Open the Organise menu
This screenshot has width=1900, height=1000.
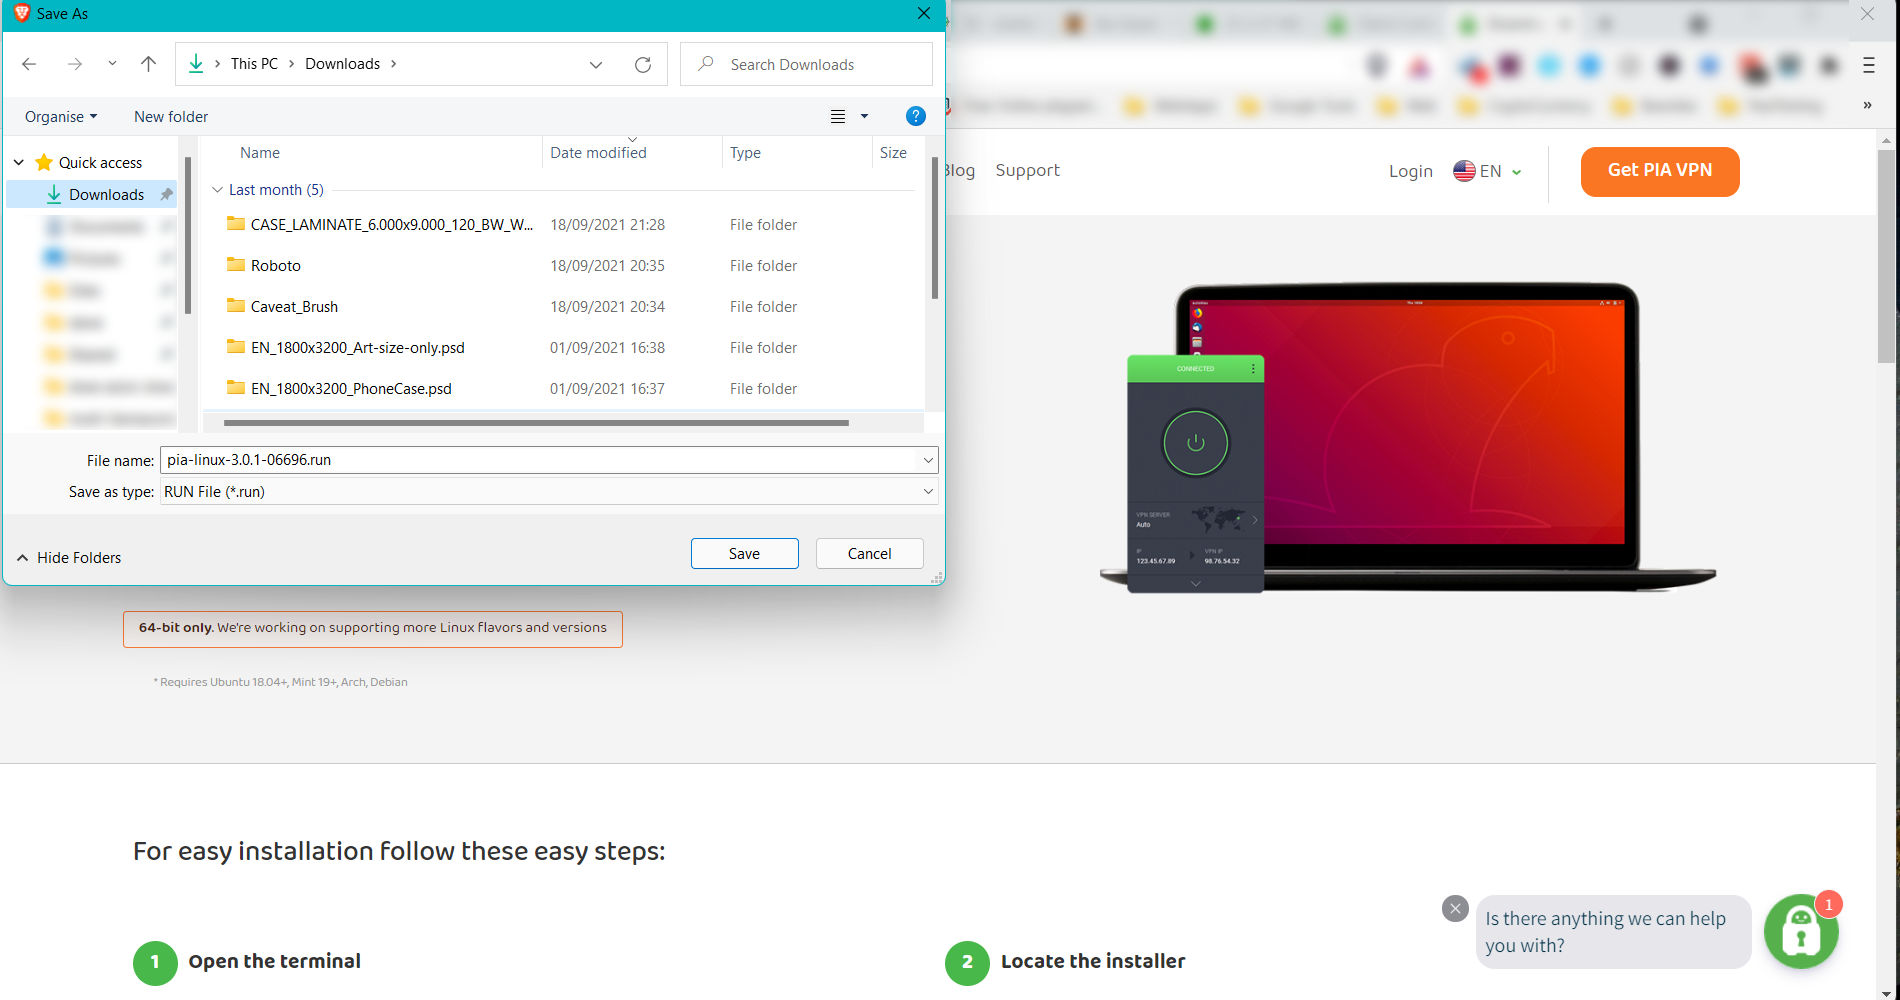coord(61,117)
